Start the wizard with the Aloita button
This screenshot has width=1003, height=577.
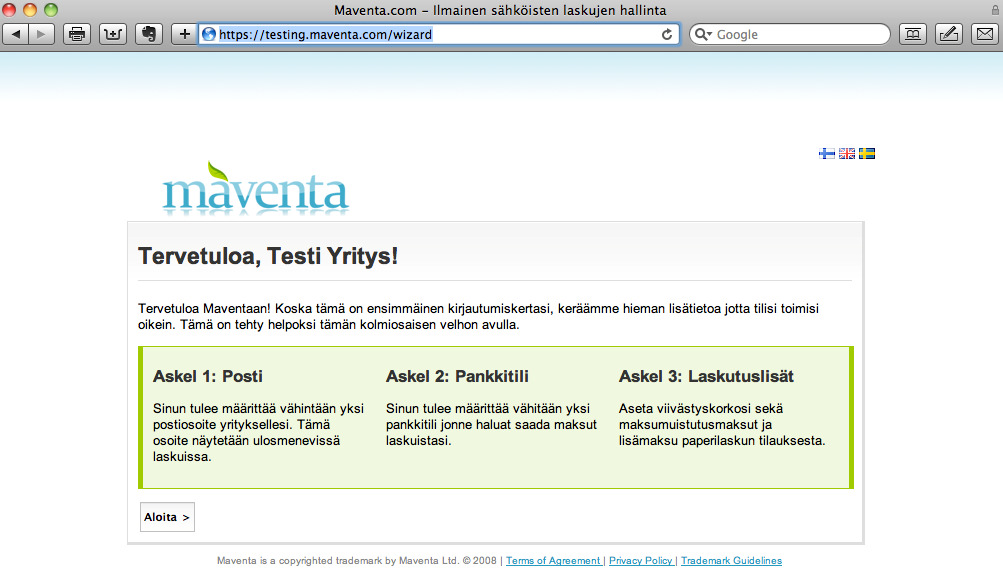coord(167,517)
